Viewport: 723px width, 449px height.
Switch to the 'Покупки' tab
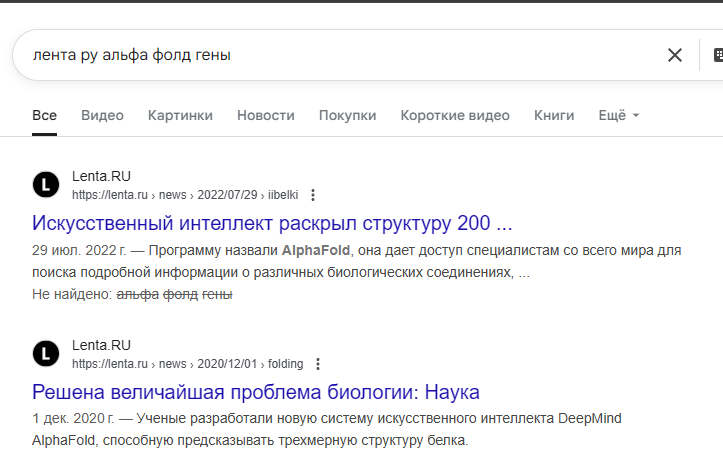click(x=348, y=115)
